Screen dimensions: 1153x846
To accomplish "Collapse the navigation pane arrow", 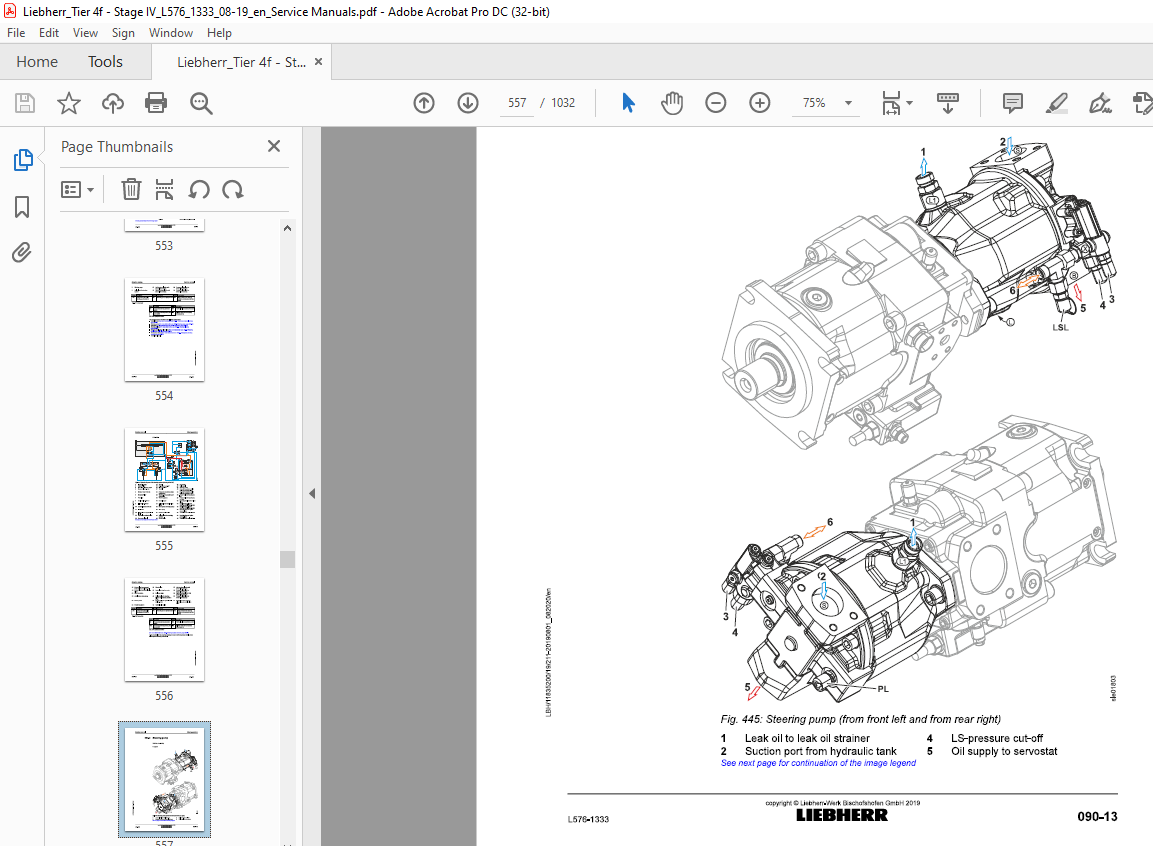I will [x=312, y=493].
